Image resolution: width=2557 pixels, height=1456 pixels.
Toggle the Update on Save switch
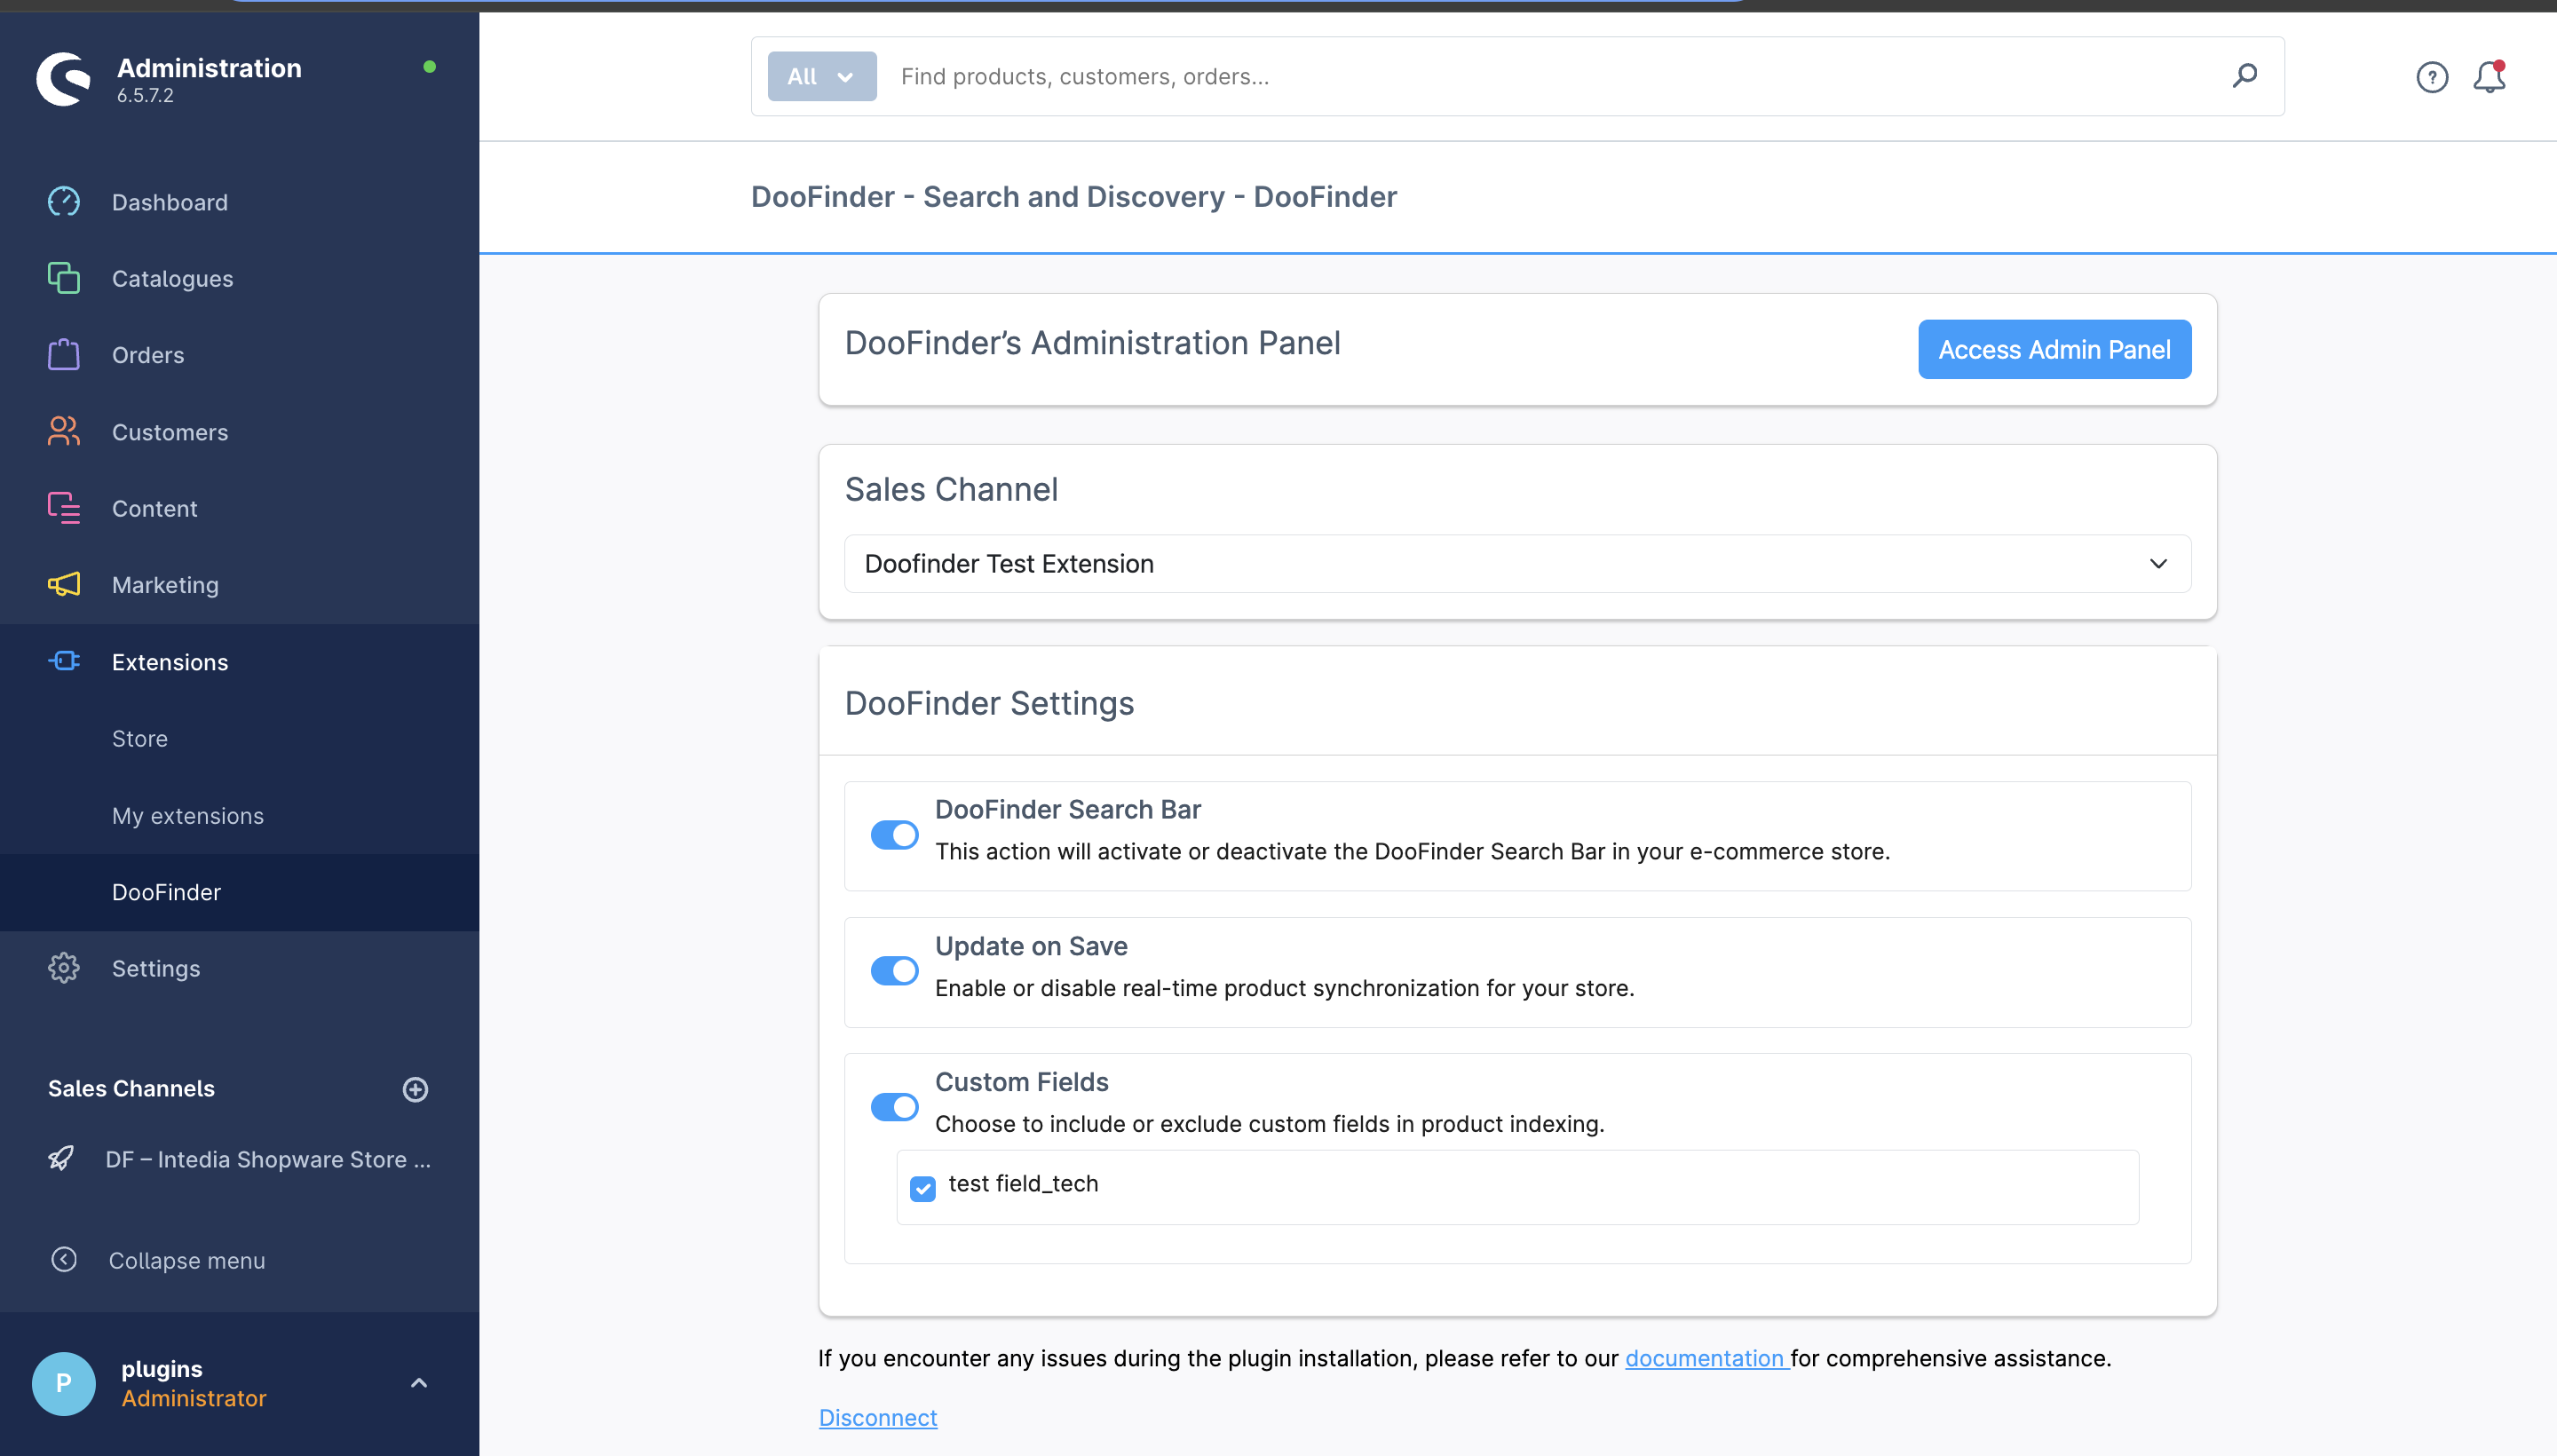[x=894, y=971]
